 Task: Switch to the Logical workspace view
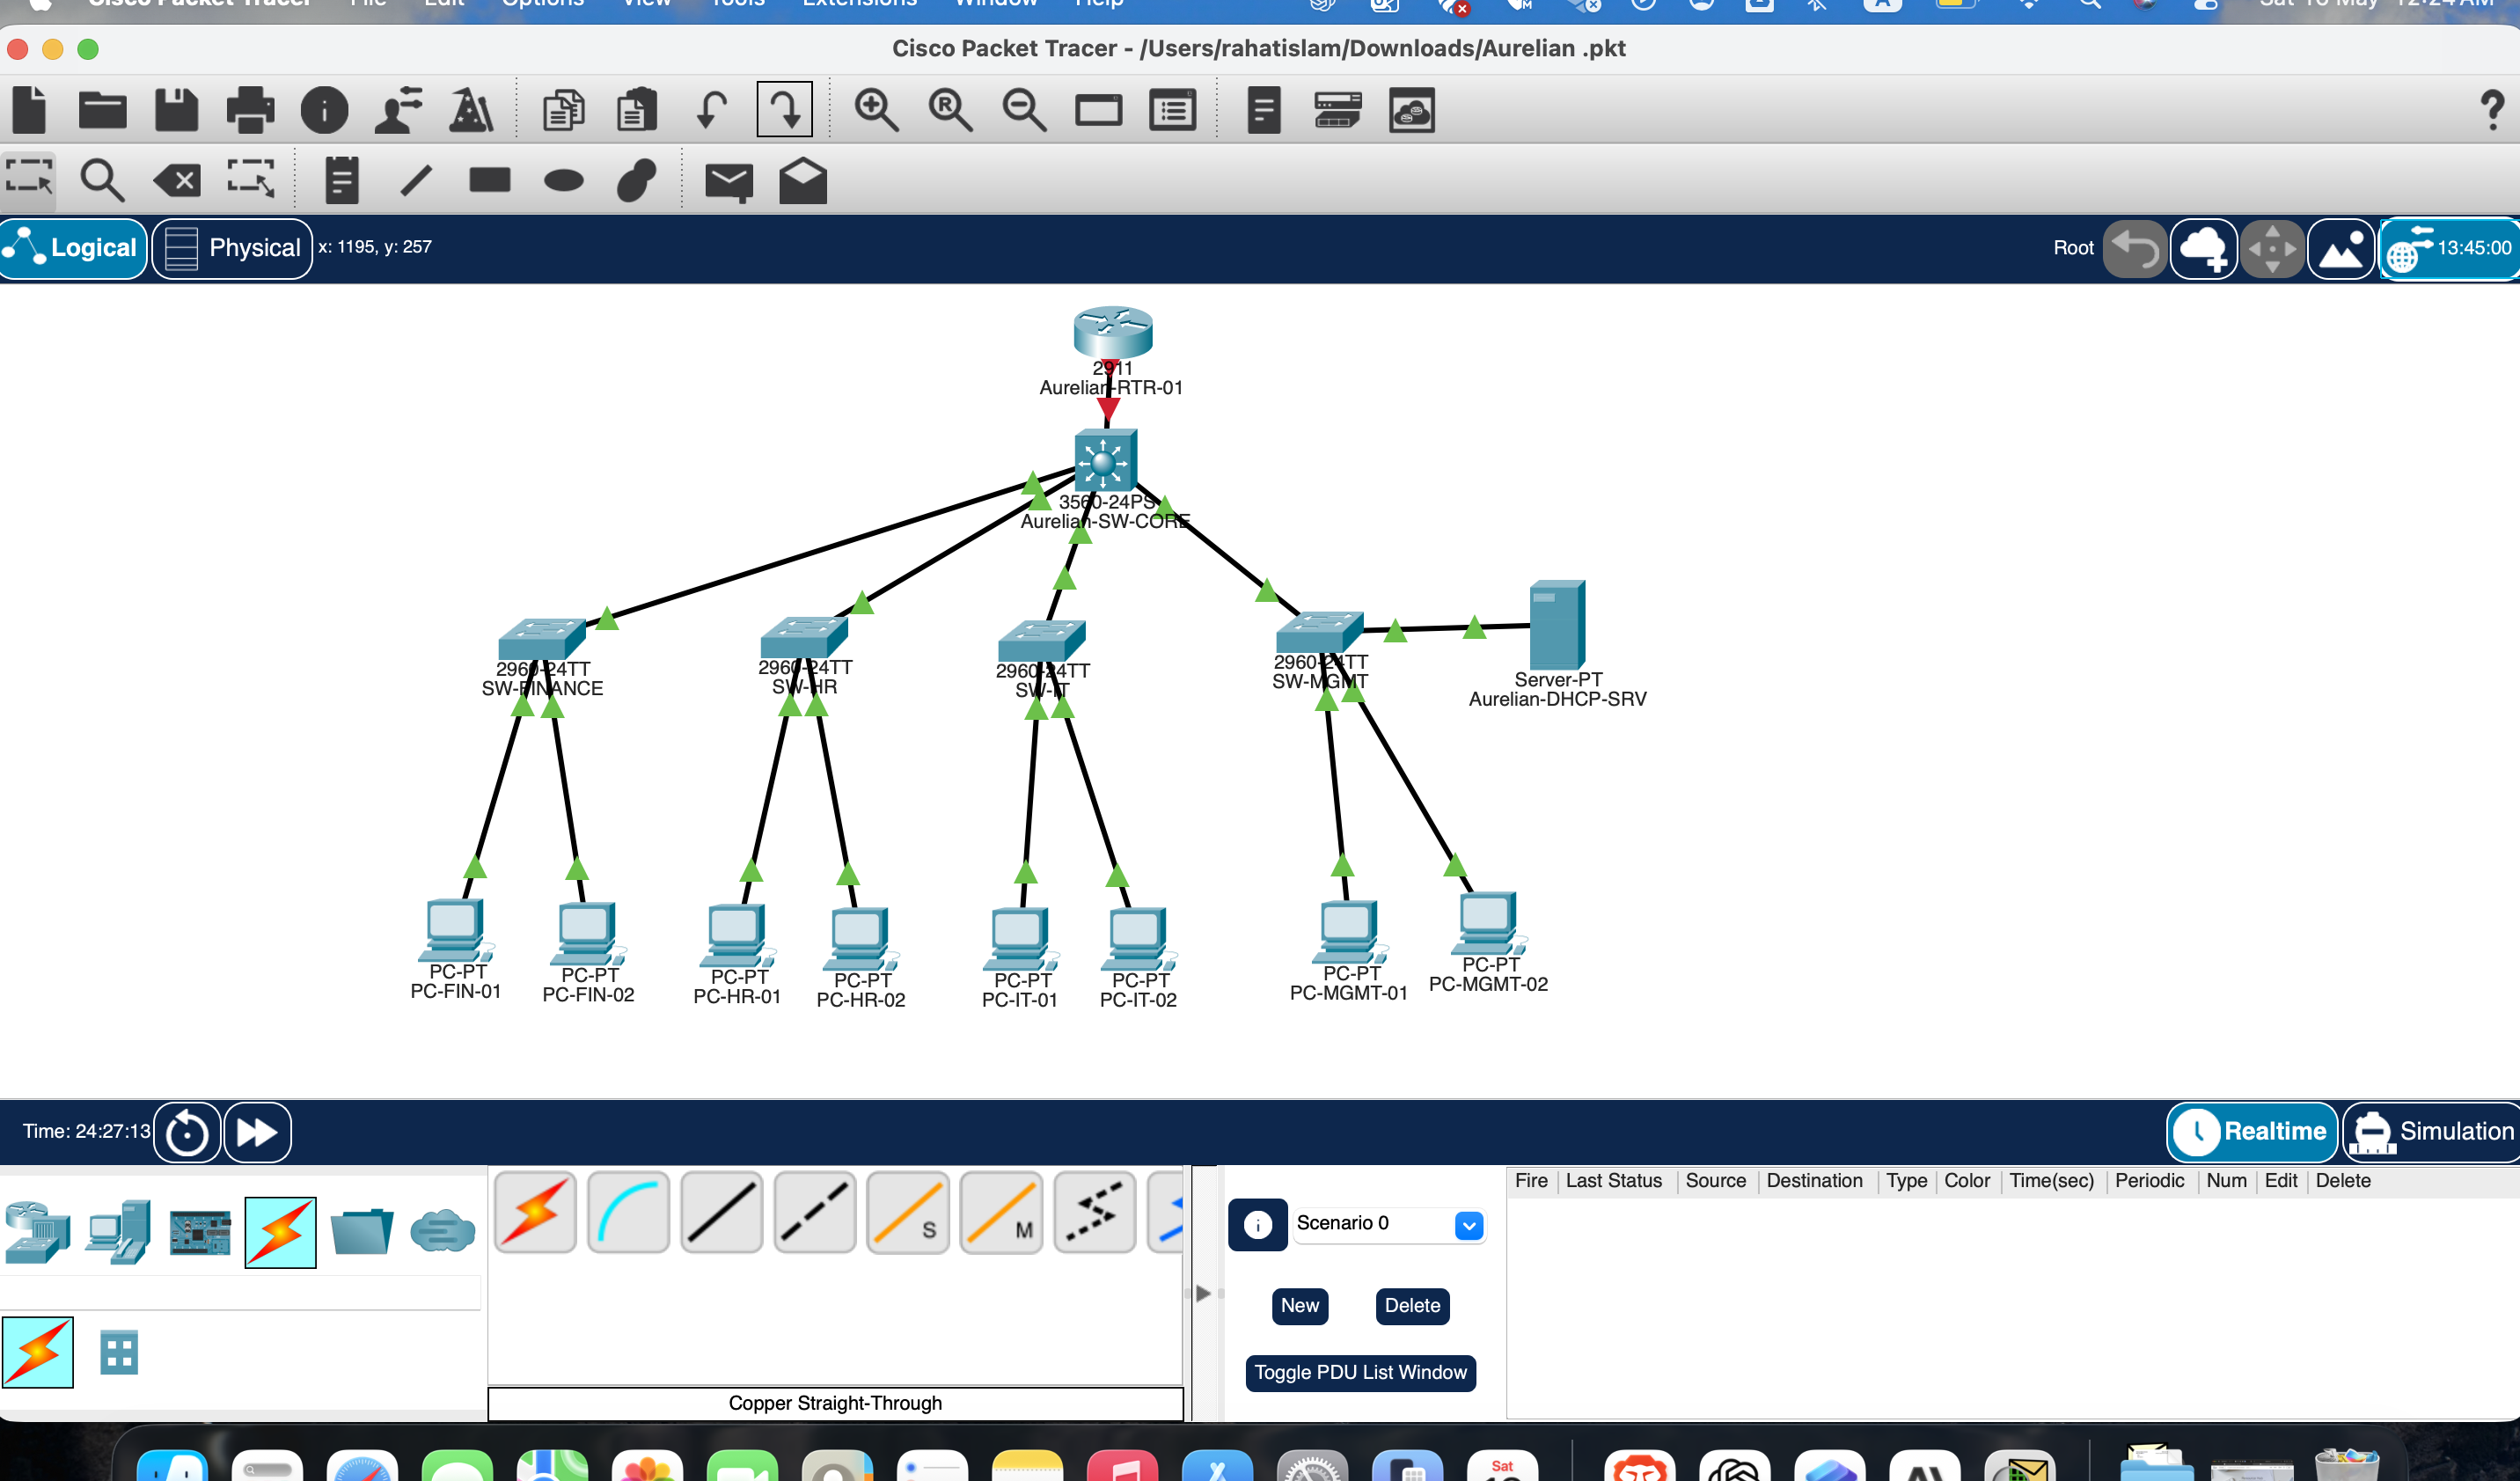(74, 248)
